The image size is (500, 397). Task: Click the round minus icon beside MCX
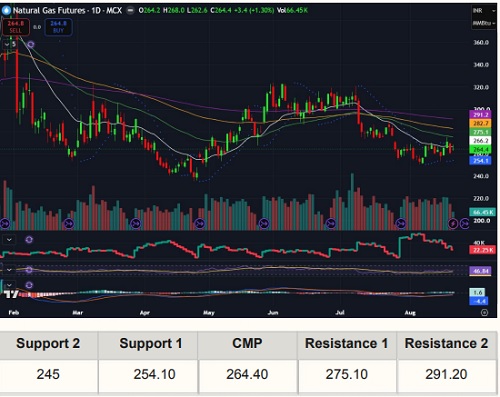click(x=131, y=11)
